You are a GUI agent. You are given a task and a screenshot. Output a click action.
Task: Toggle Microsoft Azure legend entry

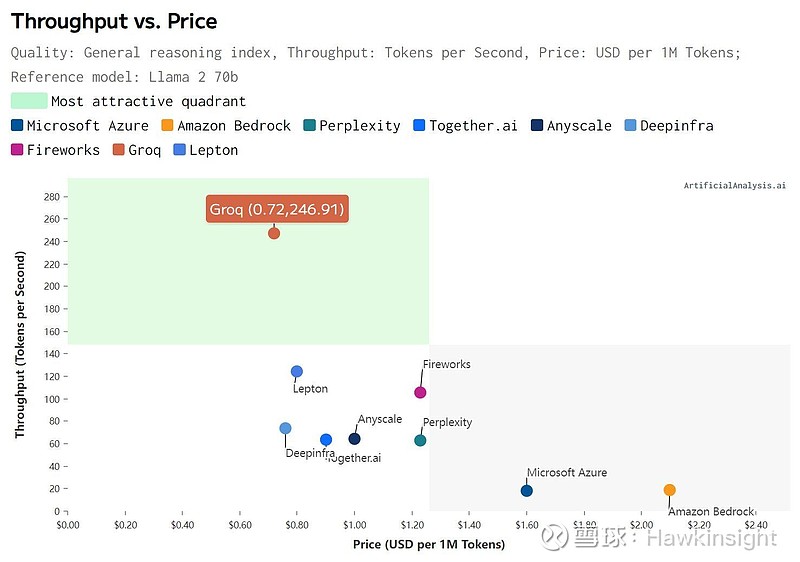pyautogui.click(x=87, y=126)
